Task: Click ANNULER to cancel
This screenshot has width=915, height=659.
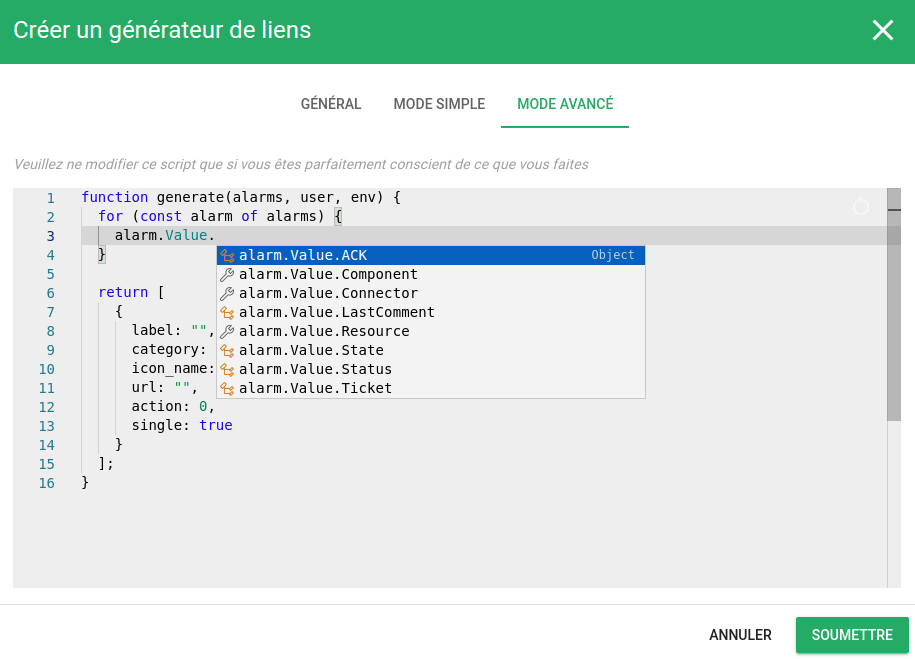Action: tap(740, 634)
